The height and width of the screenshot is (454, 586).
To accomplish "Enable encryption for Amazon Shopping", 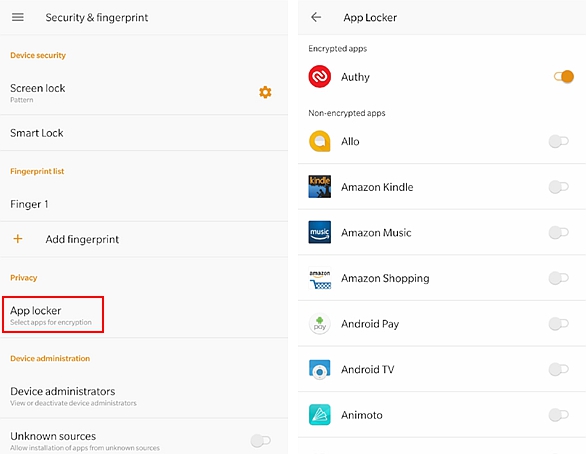I will pyautogui.click(x=559, y=278).
